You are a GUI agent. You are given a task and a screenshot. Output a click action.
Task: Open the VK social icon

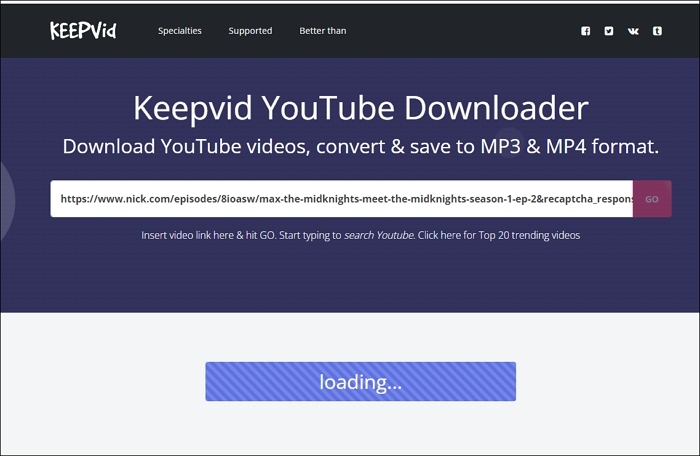click(x=633, y=31)
